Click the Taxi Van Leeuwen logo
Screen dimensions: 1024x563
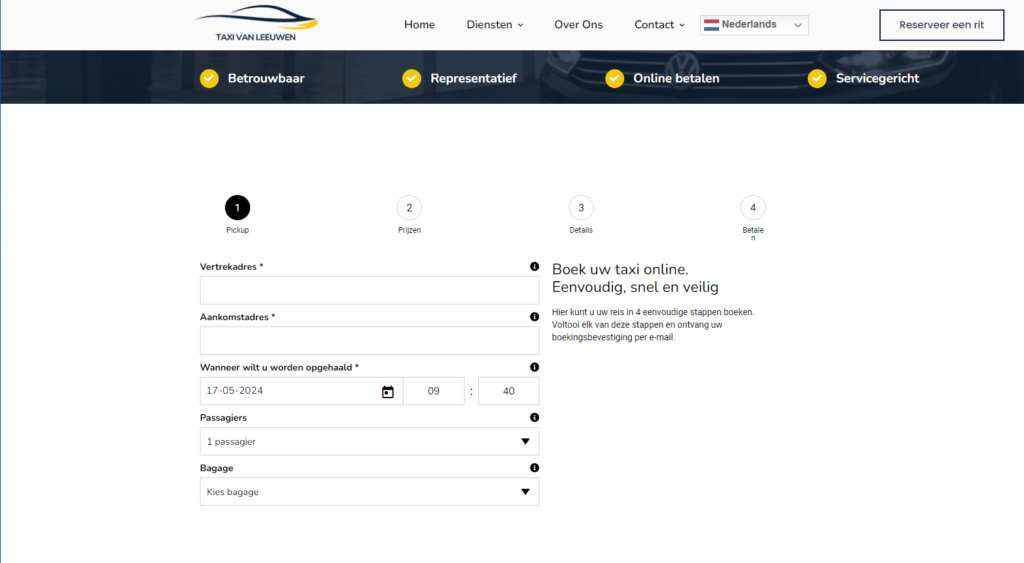(256, 24)
